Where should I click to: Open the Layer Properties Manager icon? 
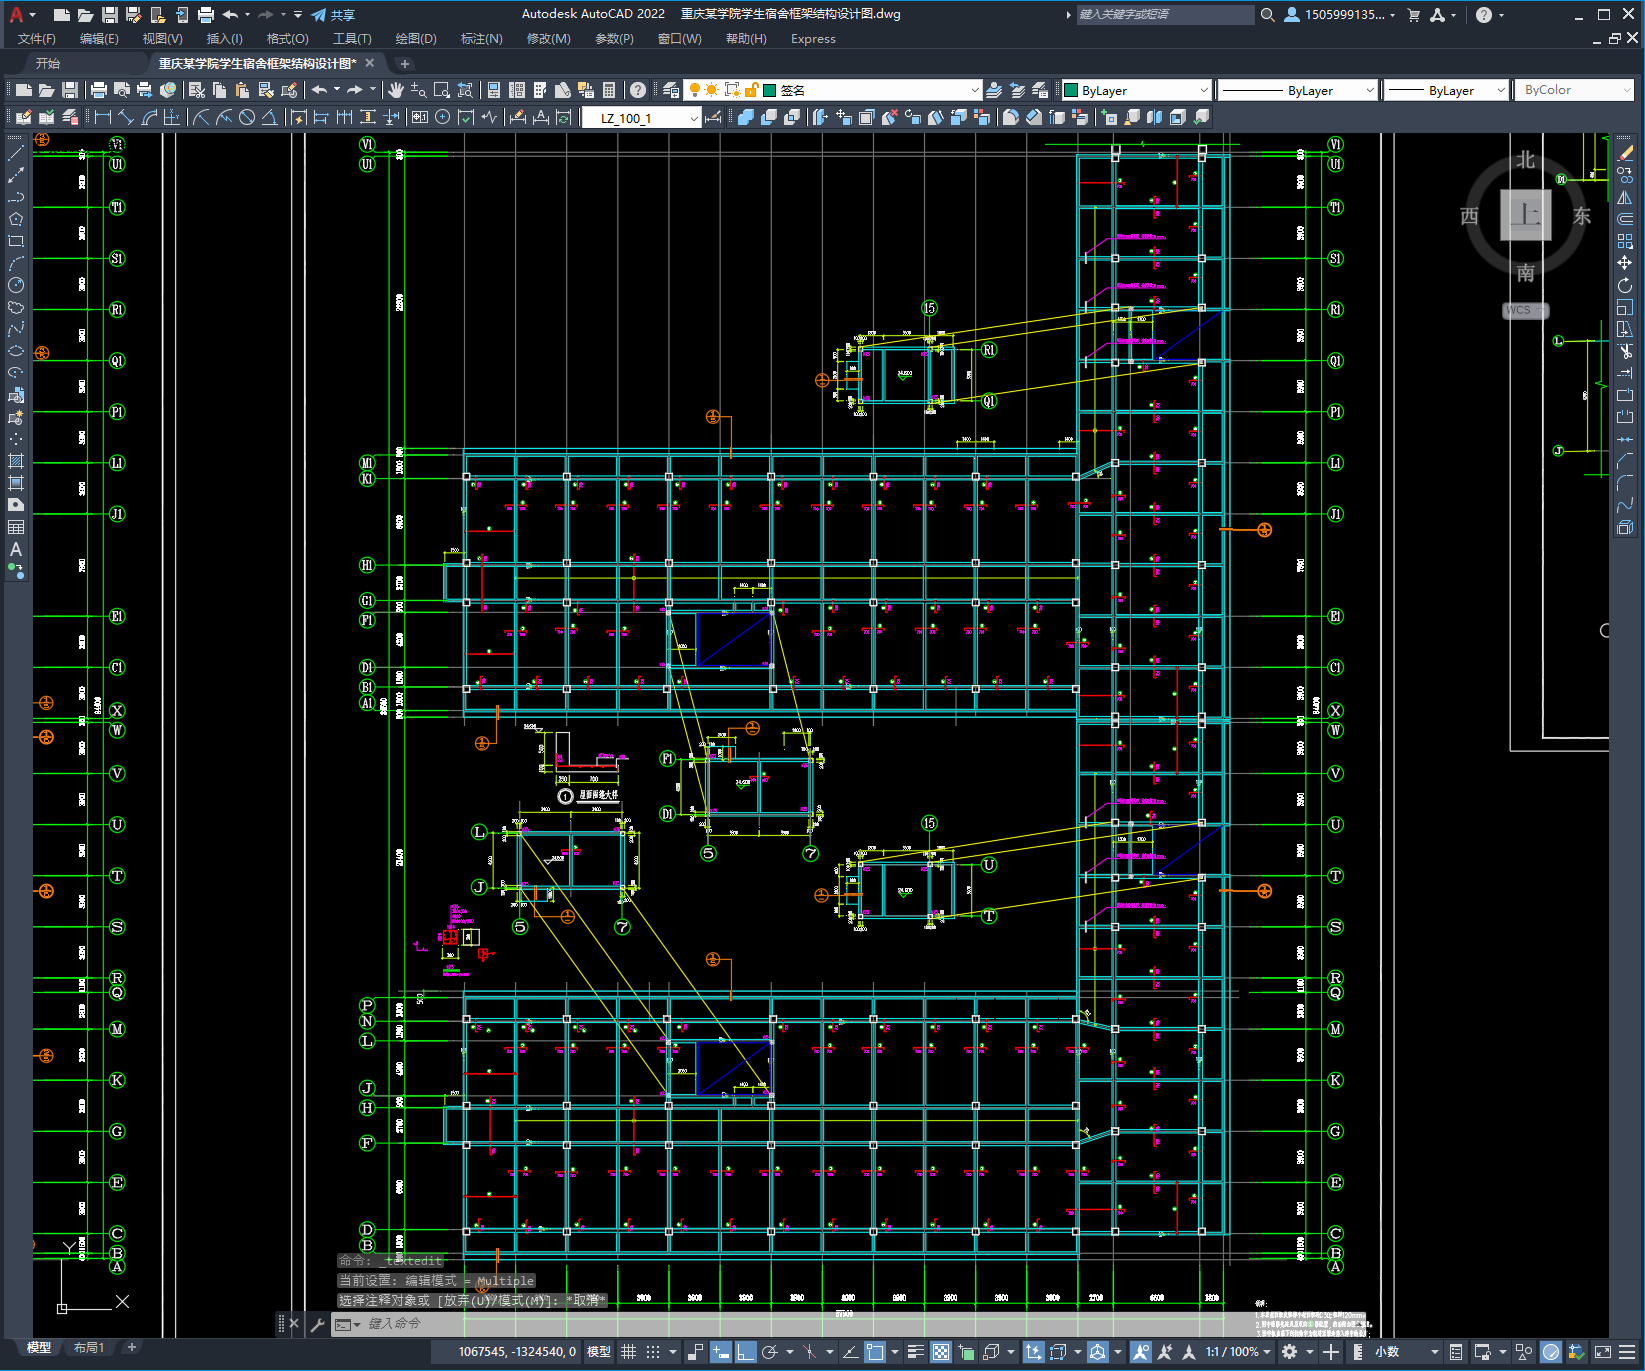[x=671, y=90]
